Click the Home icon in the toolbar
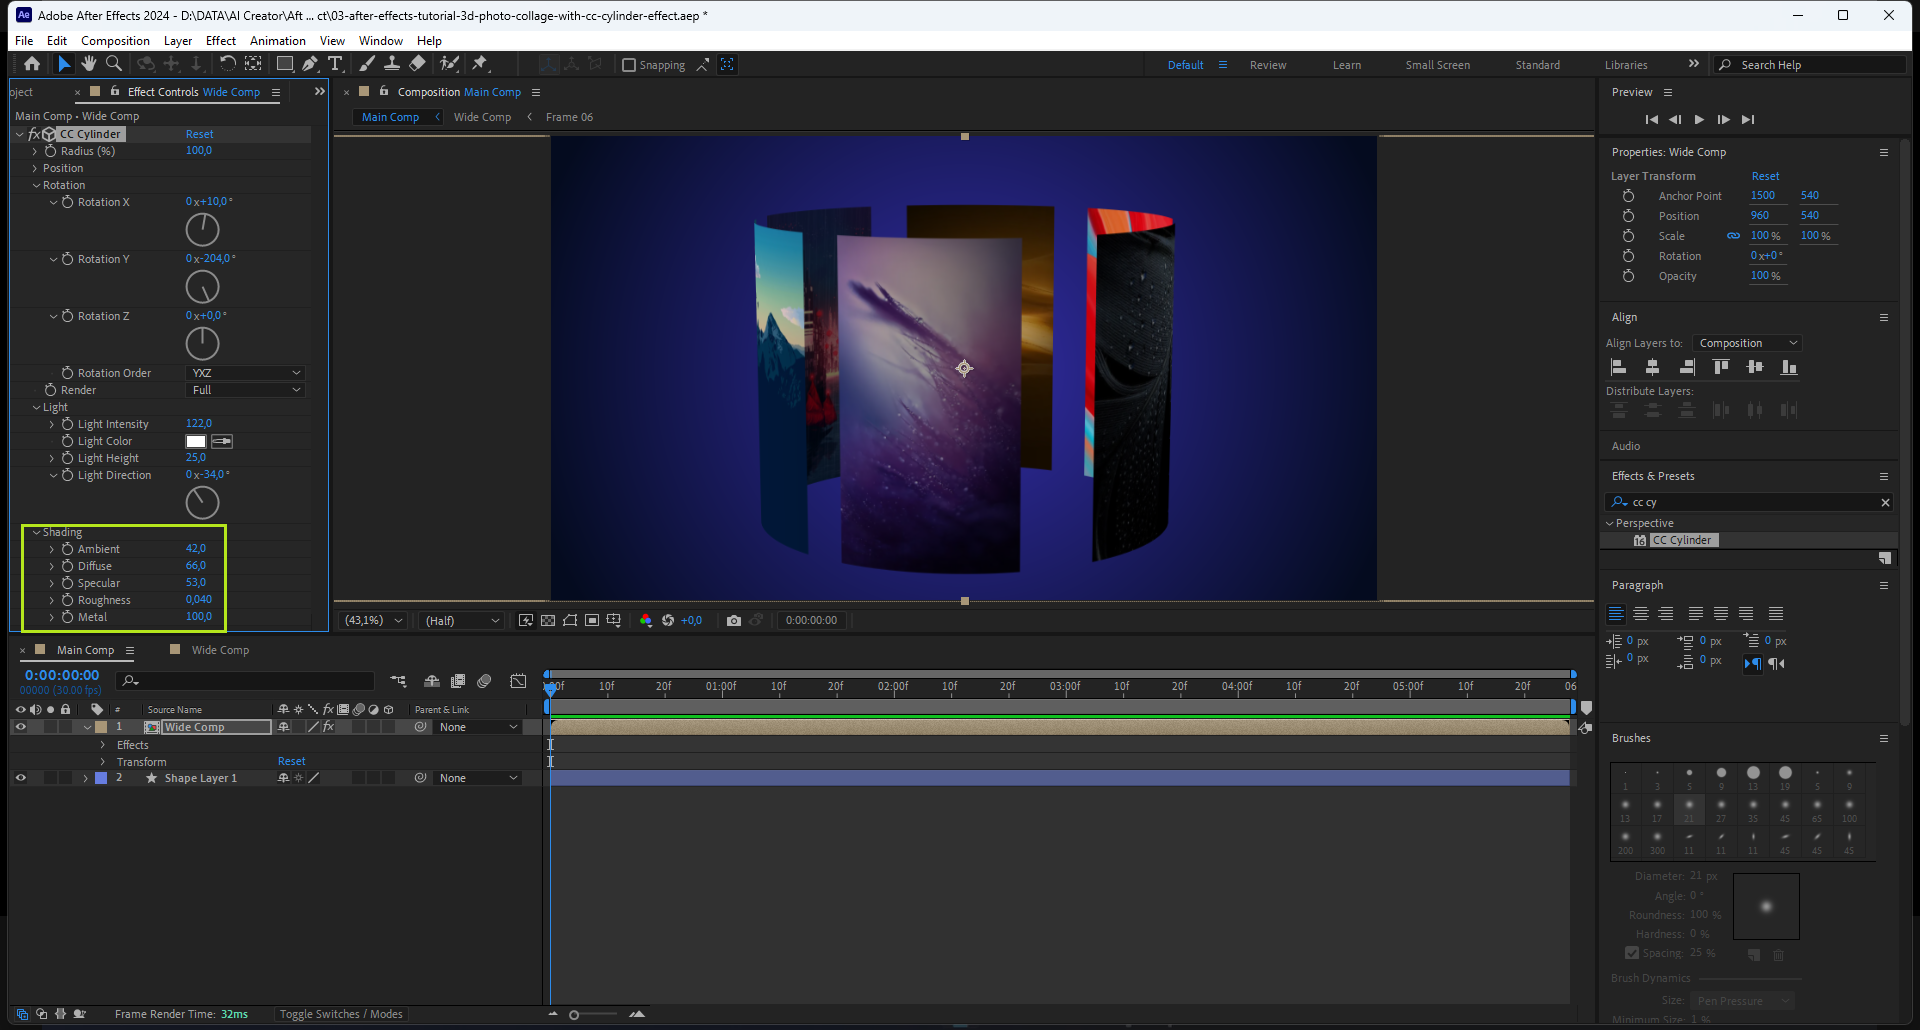The image size is (1920, 1030). [32, 64]
